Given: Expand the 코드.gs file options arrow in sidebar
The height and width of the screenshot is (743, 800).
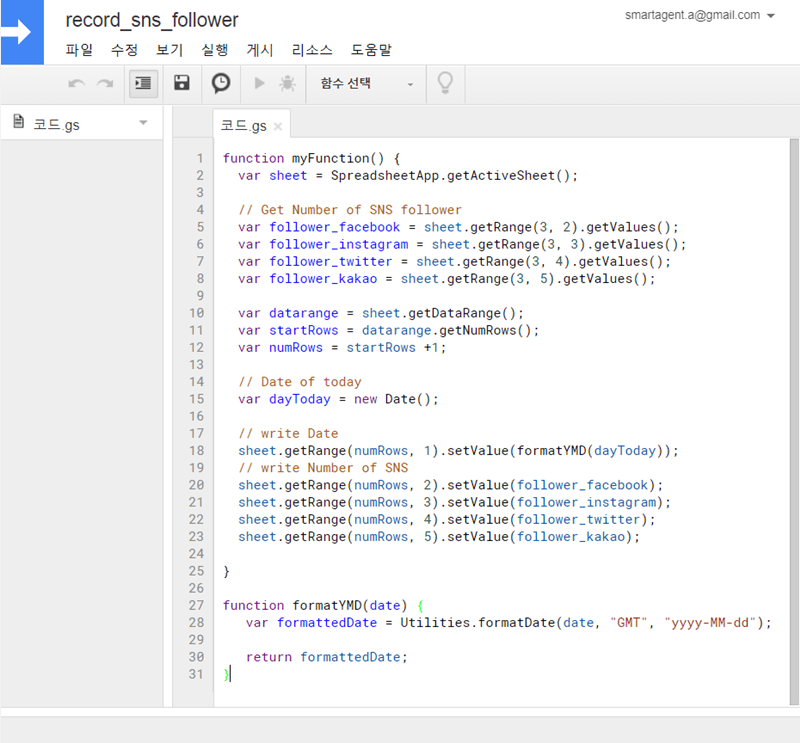Looking at the screenshot, I should (x=143, y=123).
